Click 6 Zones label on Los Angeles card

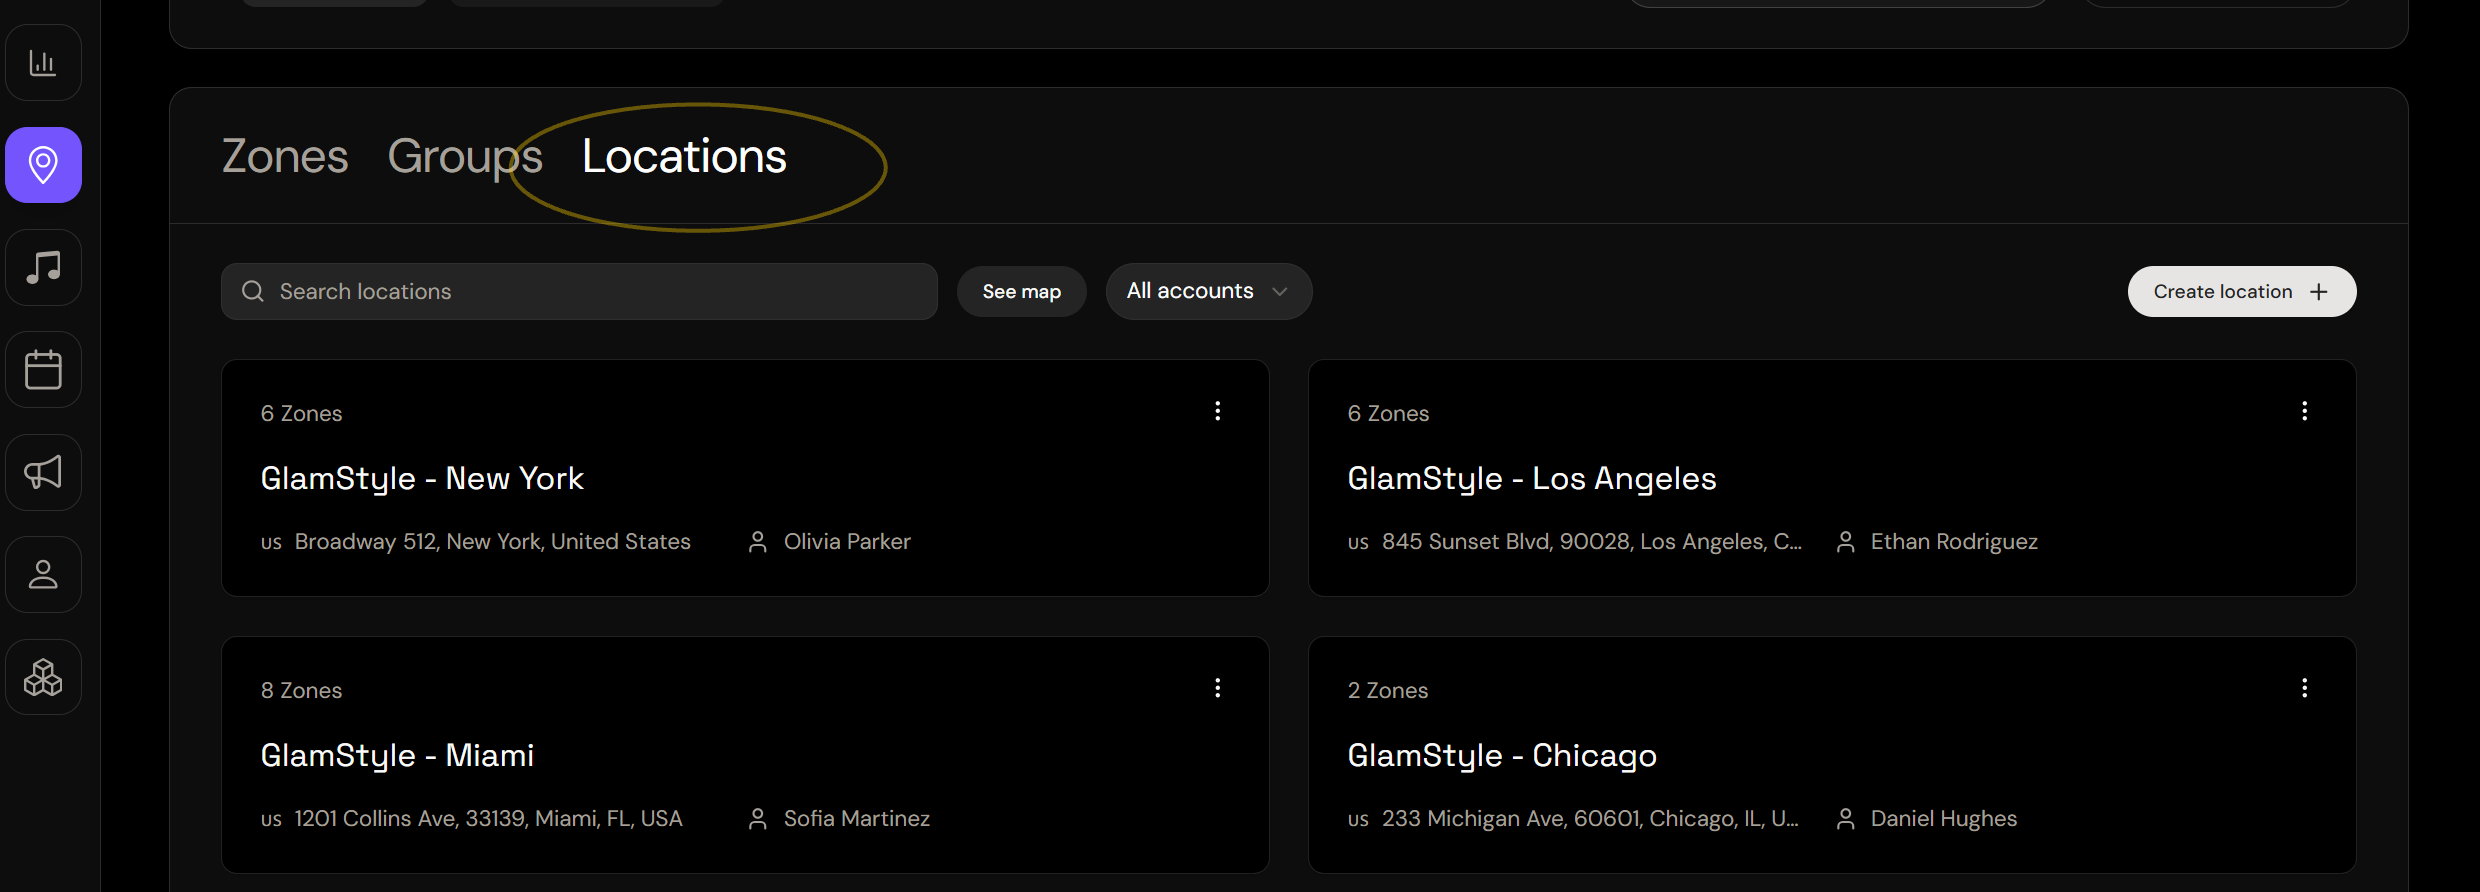pyautogui.click(x=1388, y=413)
